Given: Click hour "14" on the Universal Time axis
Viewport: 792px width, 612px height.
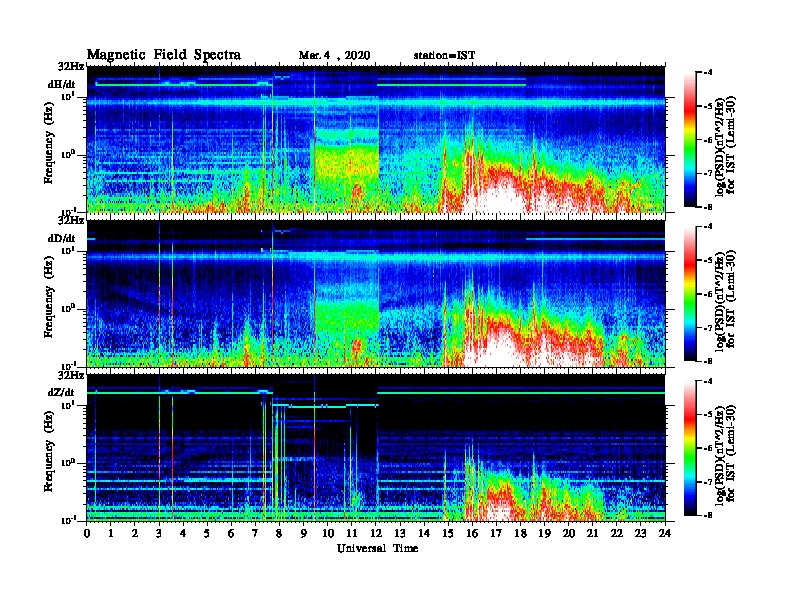Looking at the screenshot, I should coord(424,534).
